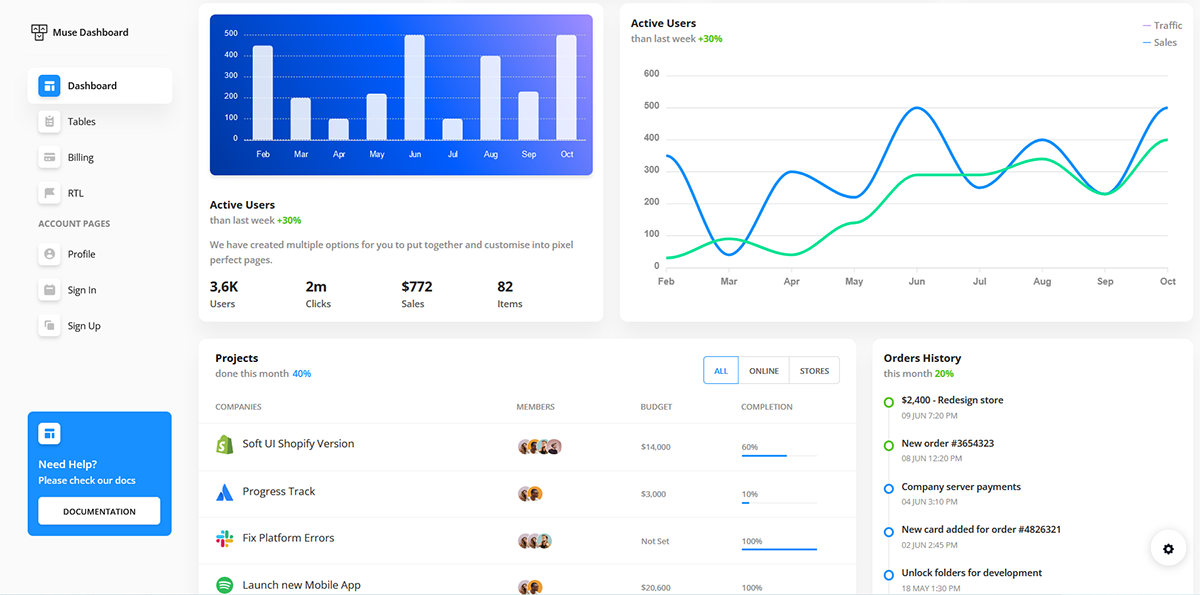Screen dimensions: 1200x595
Task: Click New card added timeline dot
Action: [888, 532]
